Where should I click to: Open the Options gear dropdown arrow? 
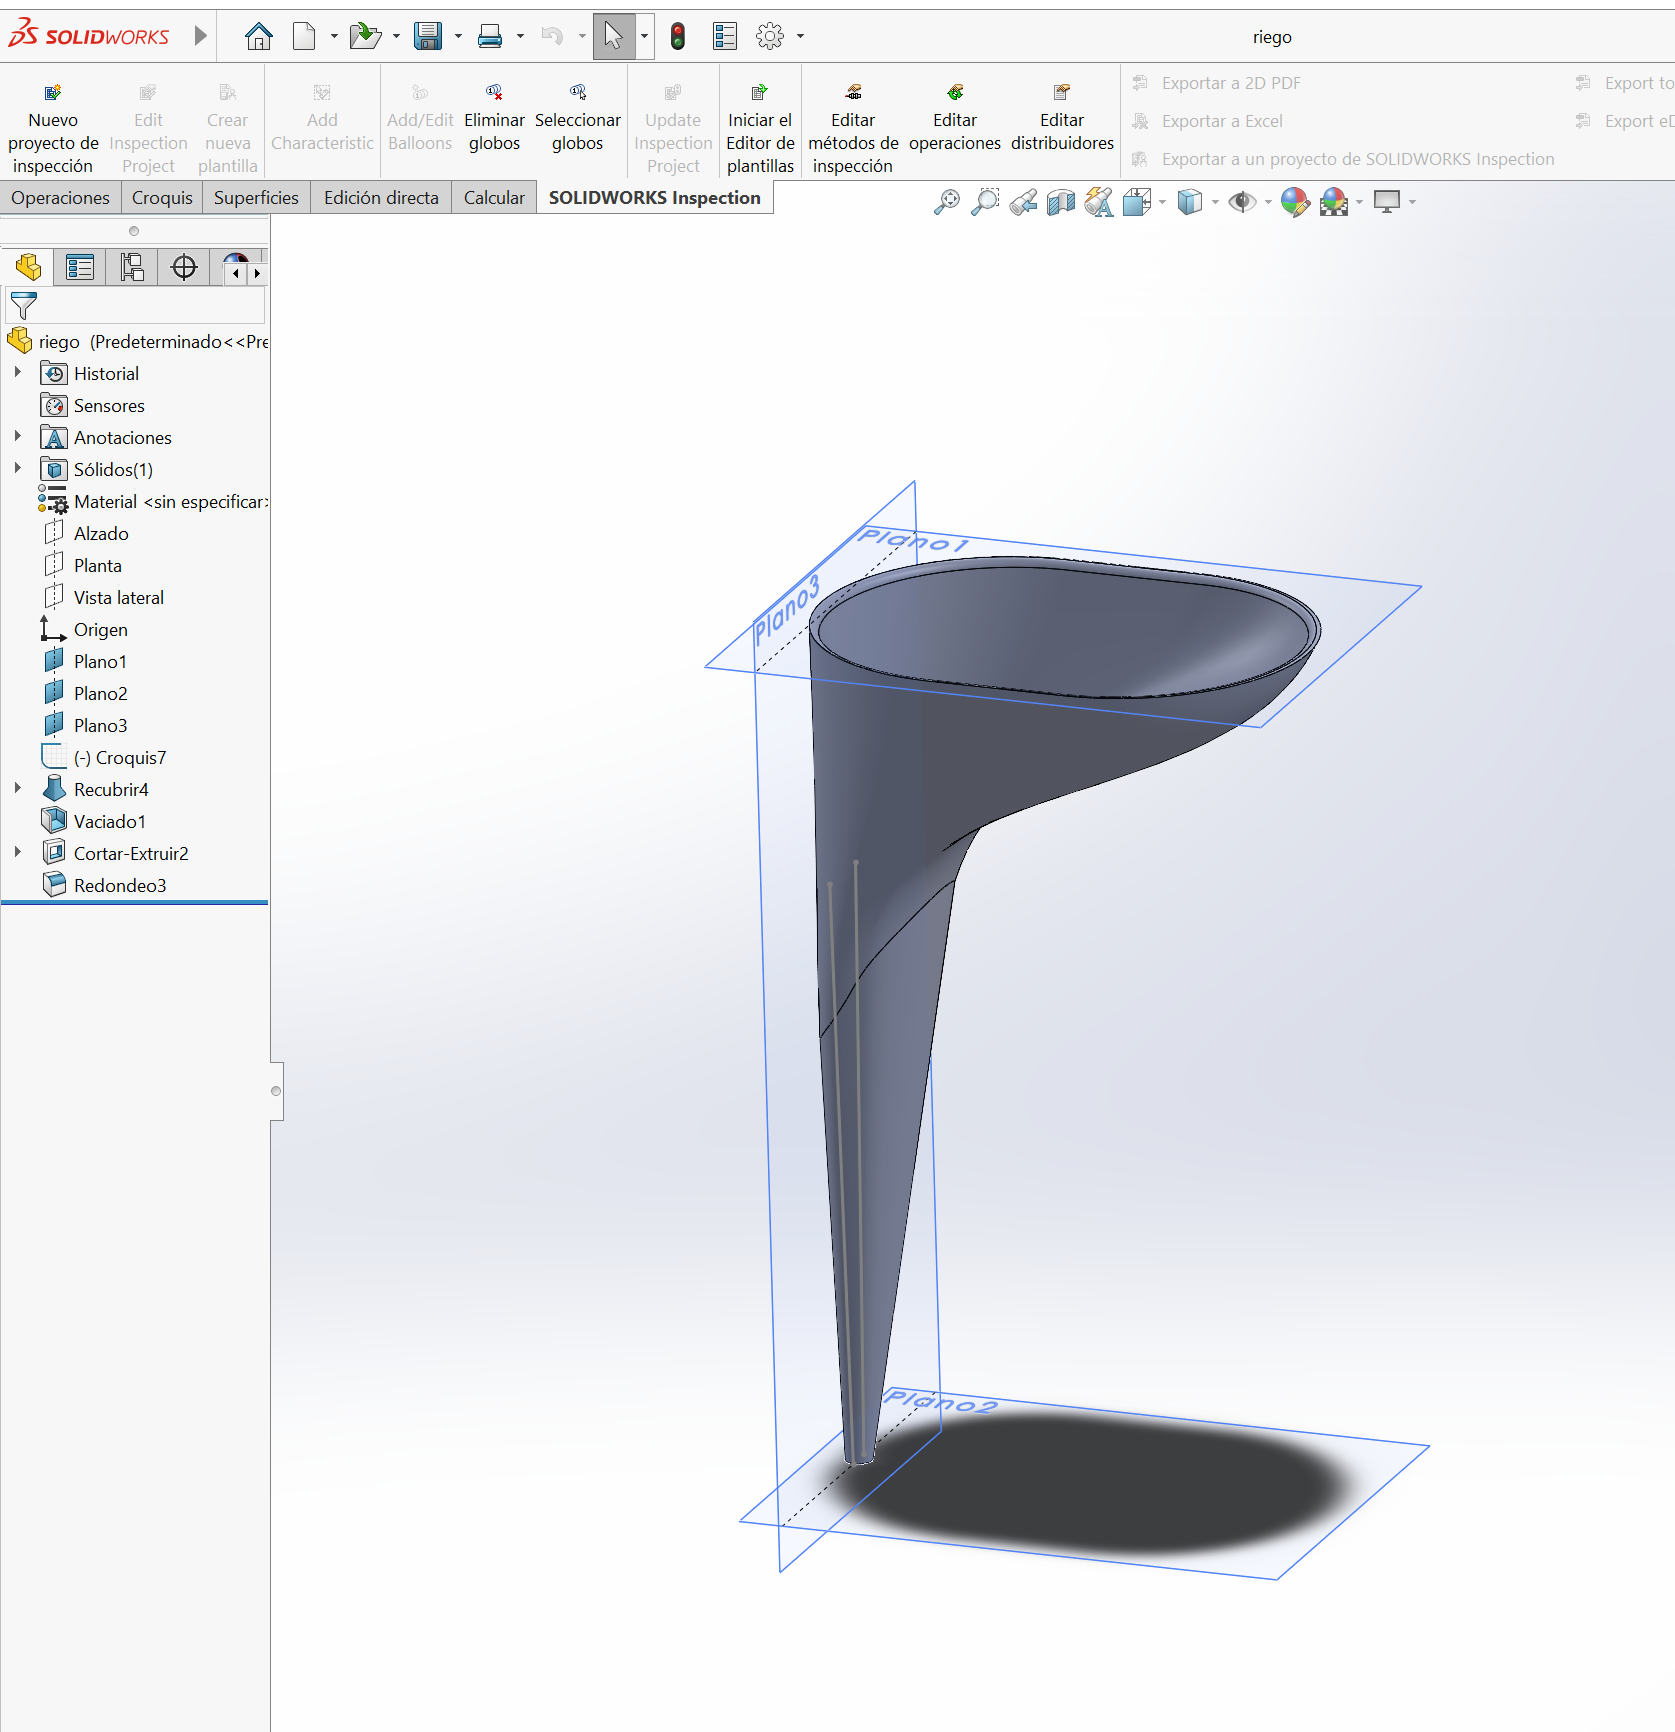pyautogui.click(x=800, y=37)
